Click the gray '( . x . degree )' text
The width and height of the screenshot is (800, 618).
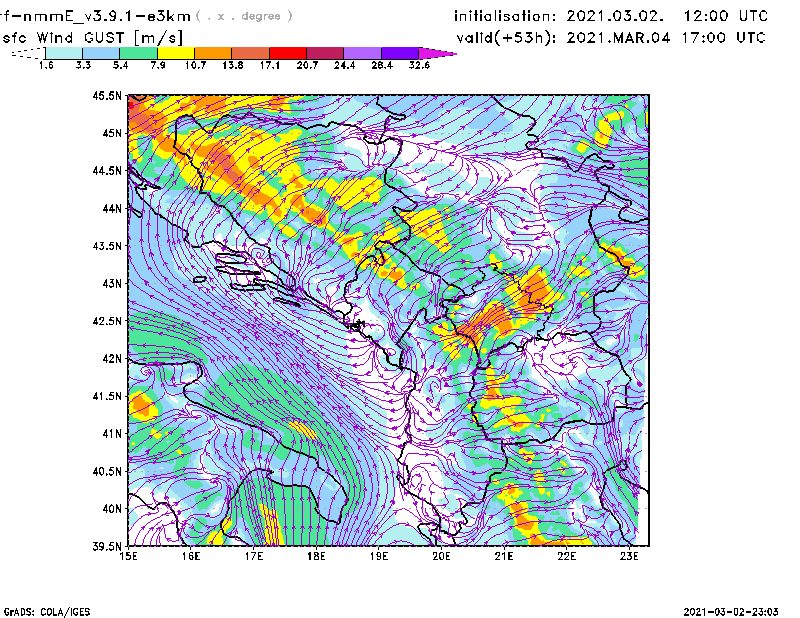[x=244, y=16]
